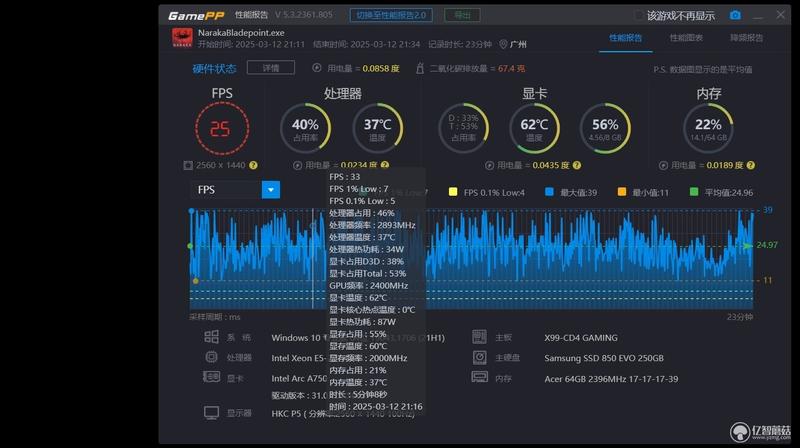This screenshot has width=800, height=448.
Task: Click the GPU D/T usage gauge
Action: tap(463, 129)
